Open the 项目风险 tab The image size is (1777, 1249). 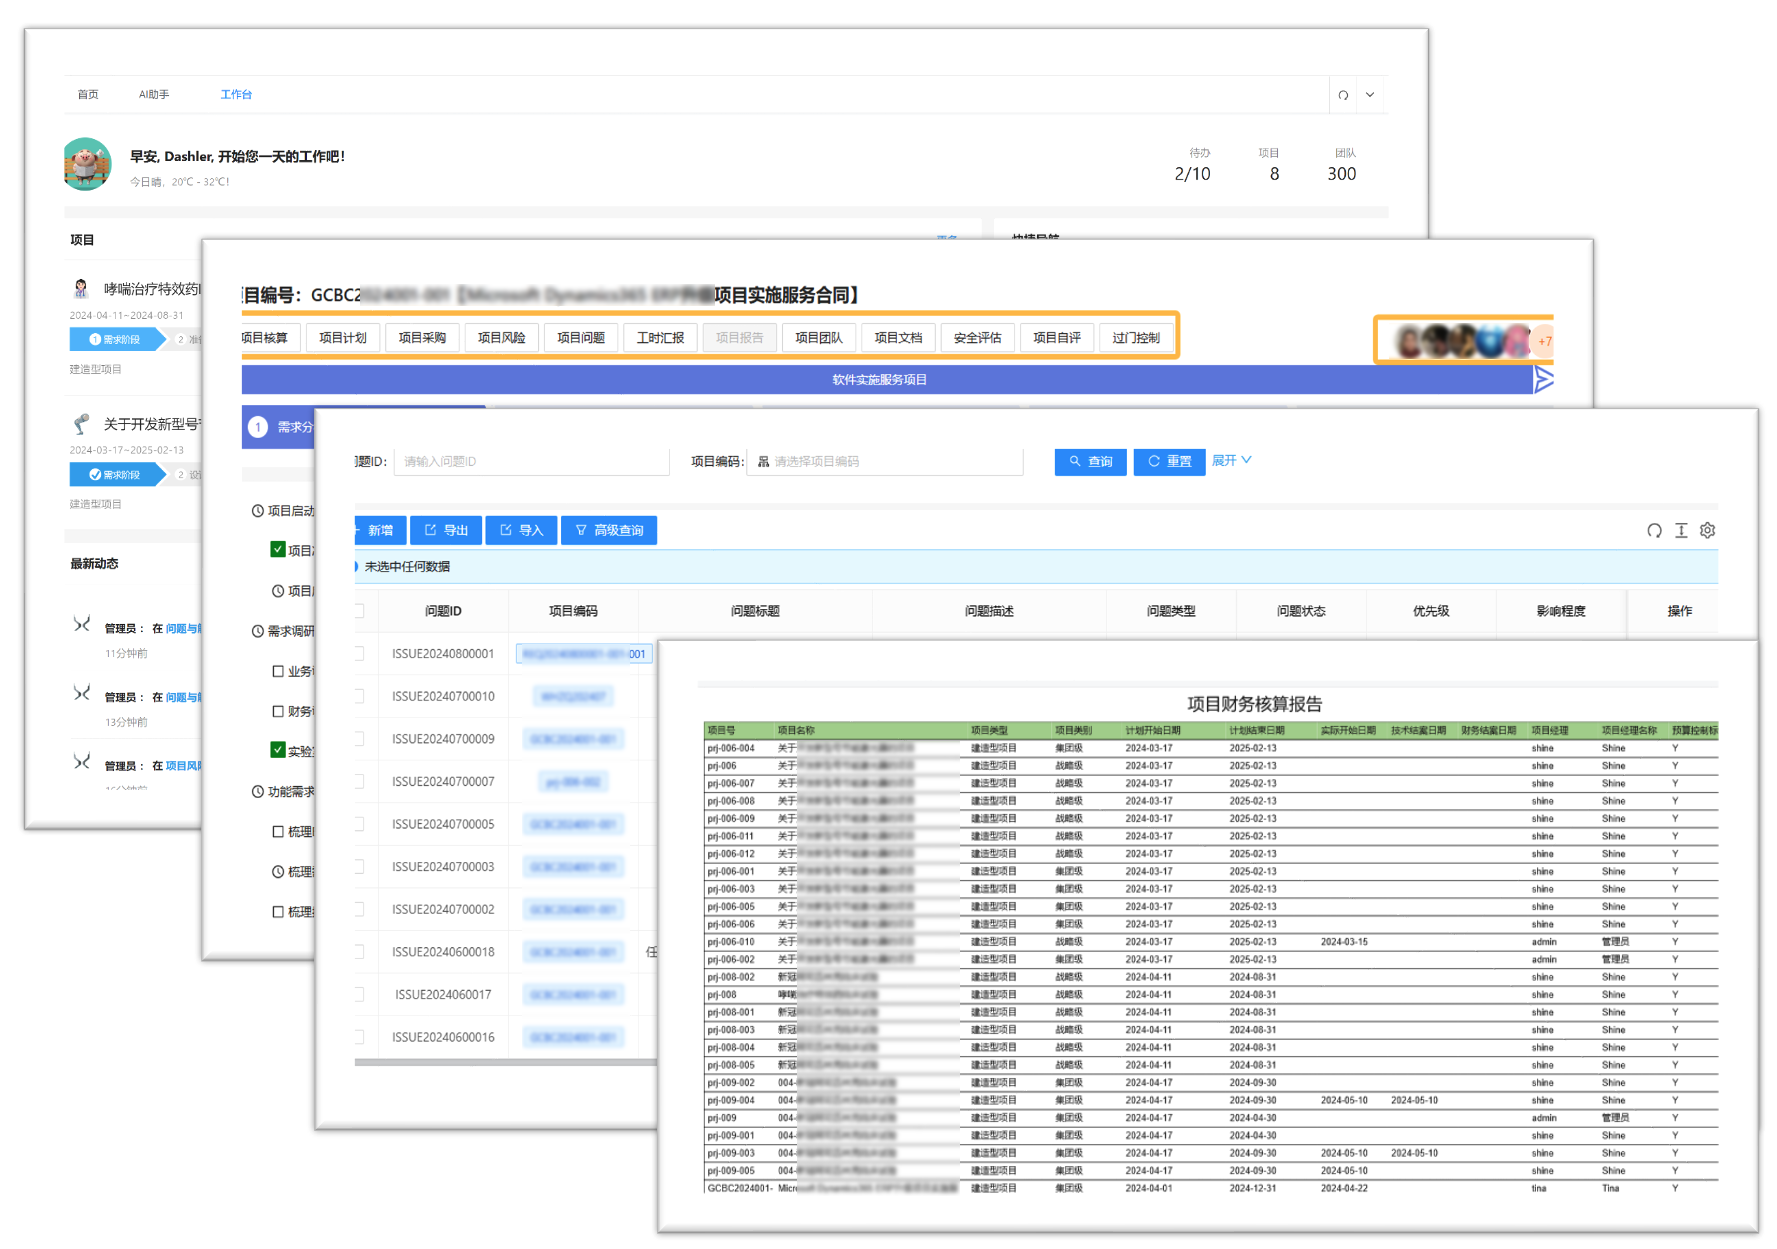click(502, 338)
